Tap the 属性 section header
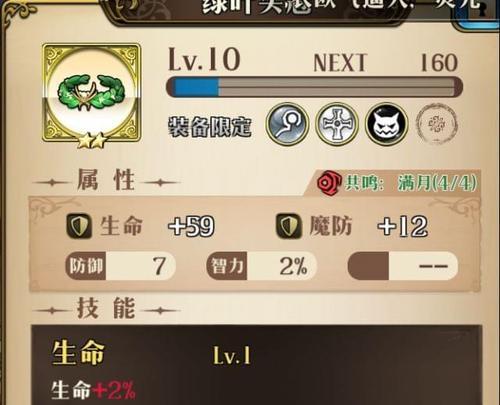 point(106,180)
